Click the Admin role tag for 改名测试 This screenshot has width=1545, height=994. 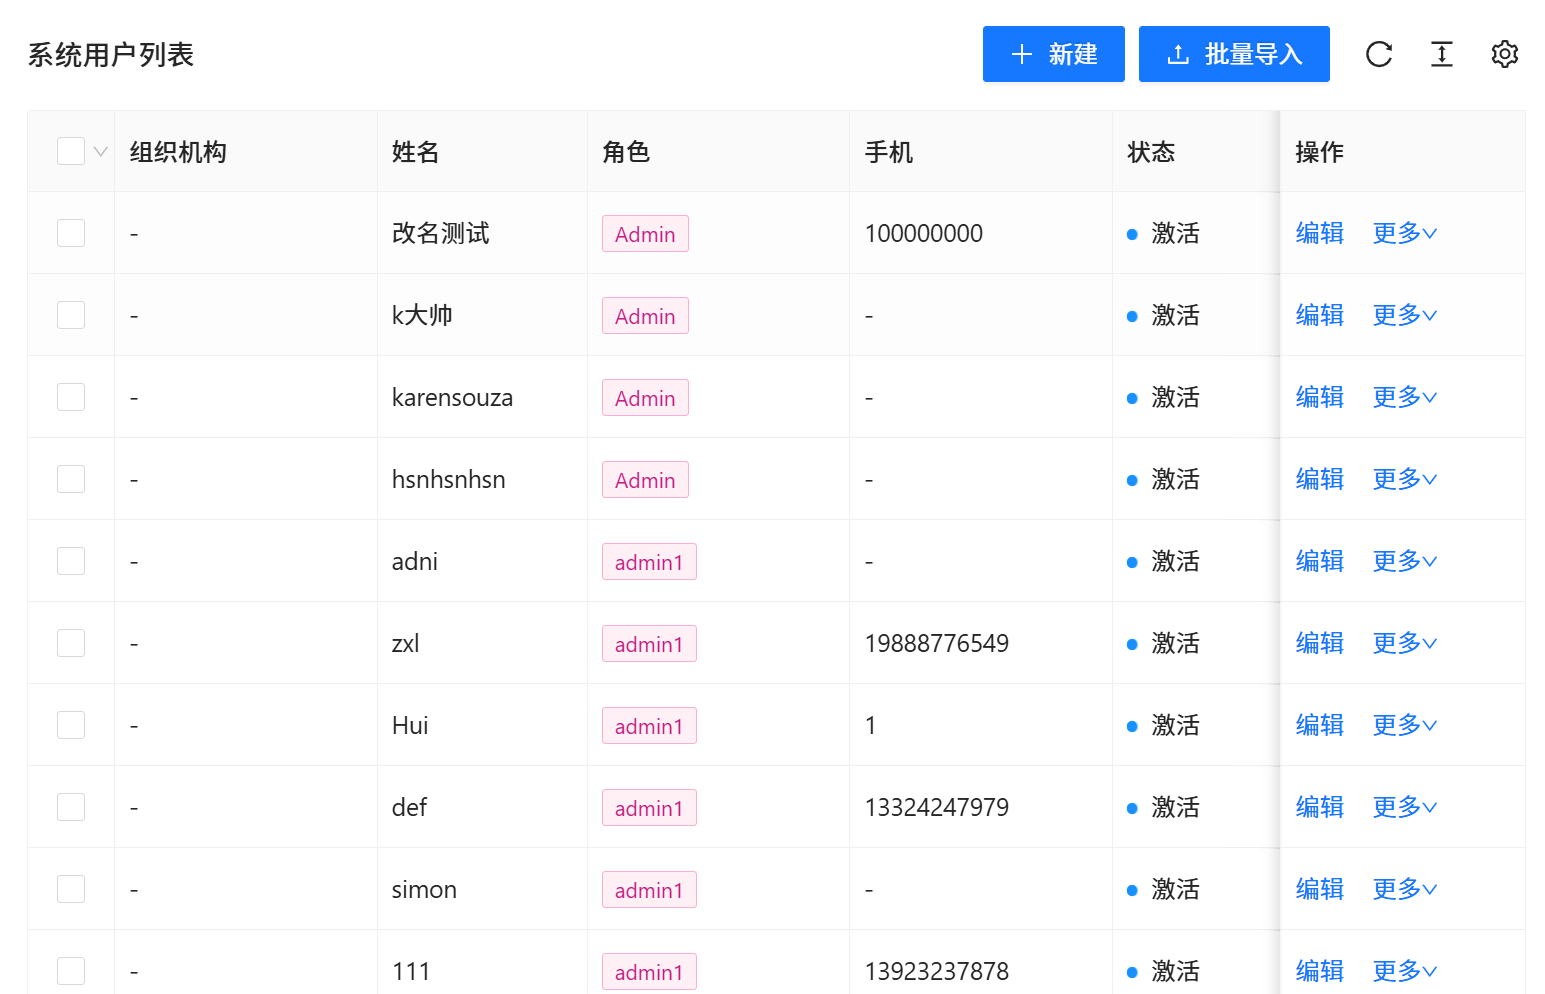[645, 234]
